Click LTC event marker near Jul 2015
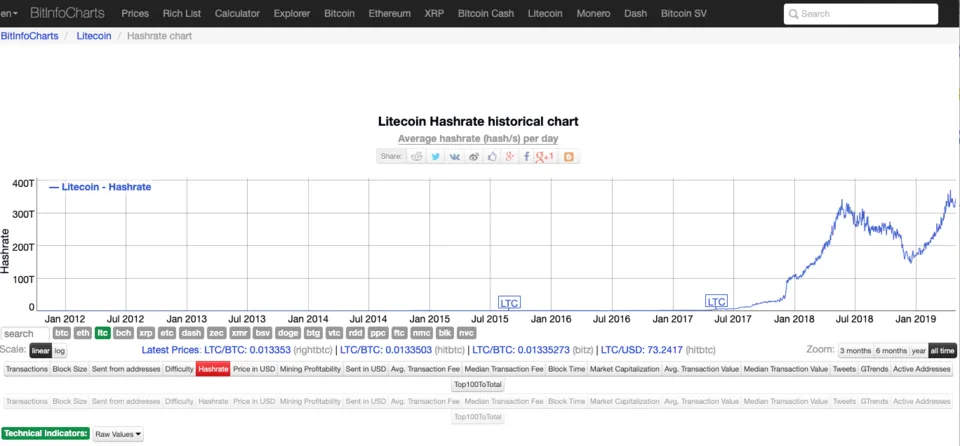This screenshot has height=446, width=960. (509, 302)
